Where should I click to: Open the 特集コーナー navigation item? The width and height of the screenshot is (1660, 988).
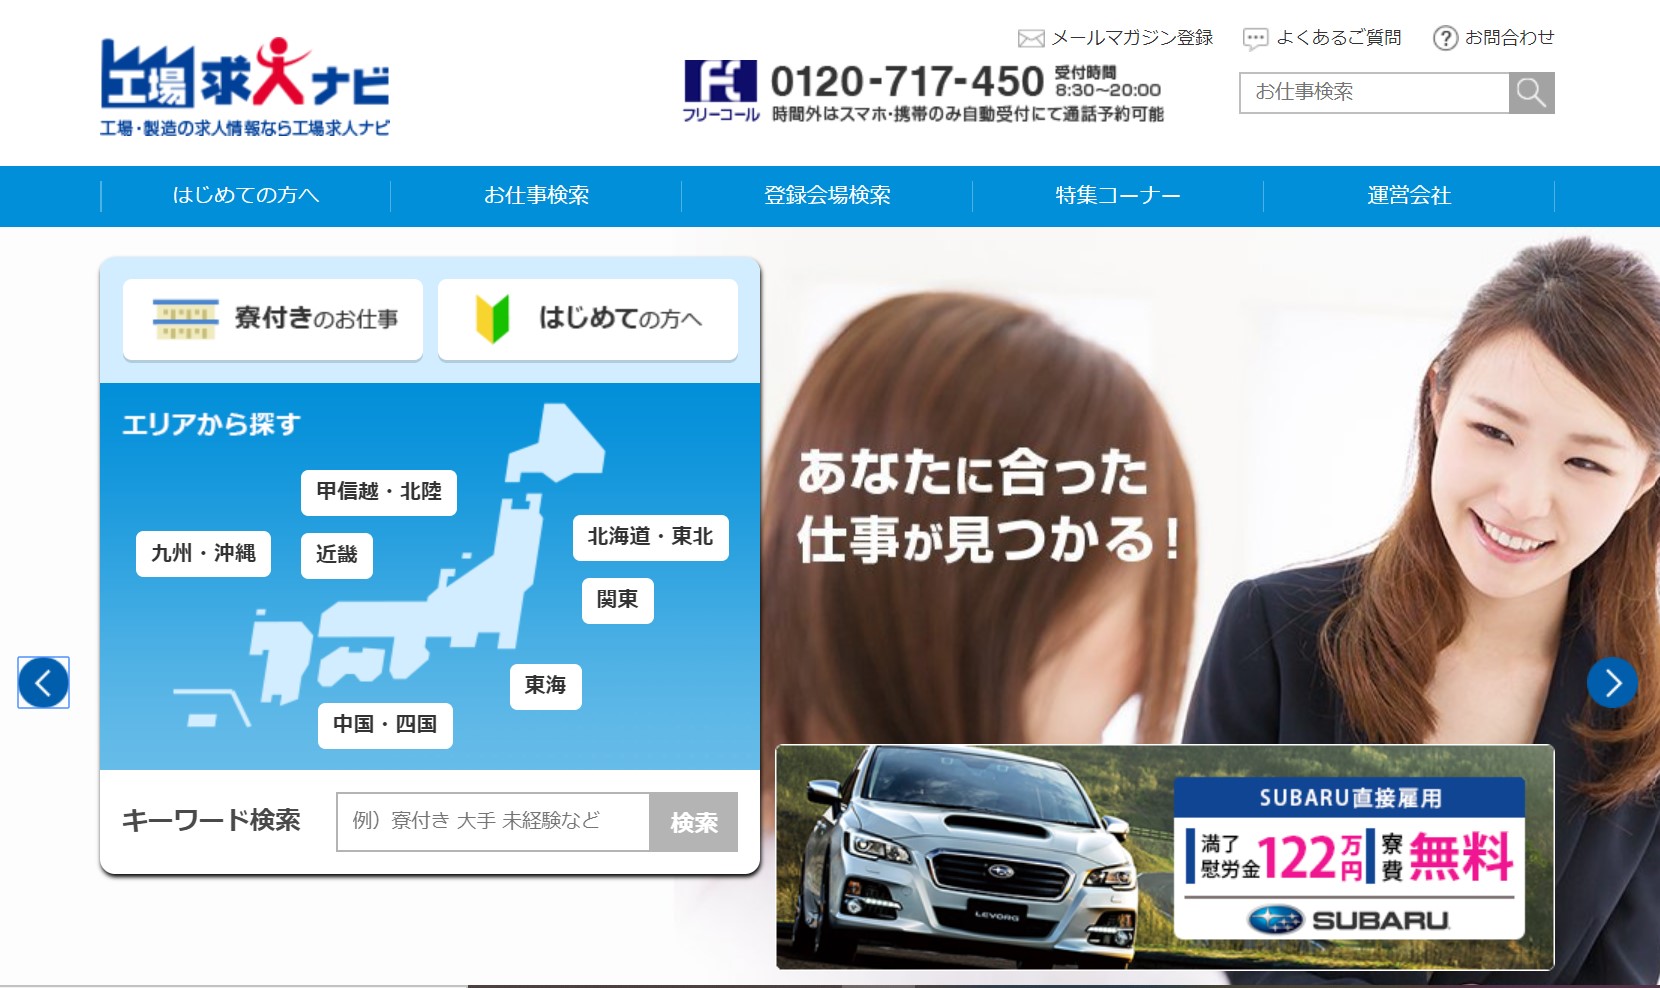click(x=1117, y=196)
